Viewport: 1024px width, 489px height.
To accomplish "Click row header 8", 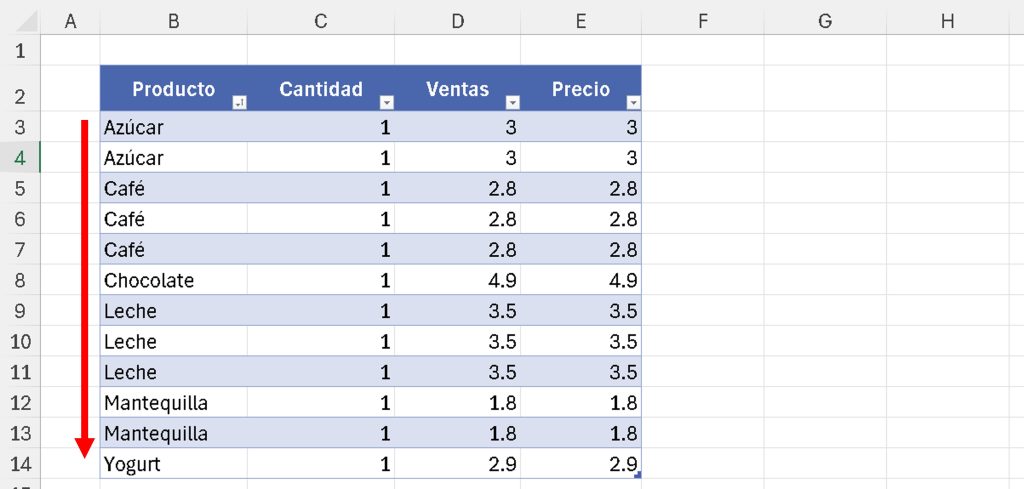I will [x=20, y=280].
